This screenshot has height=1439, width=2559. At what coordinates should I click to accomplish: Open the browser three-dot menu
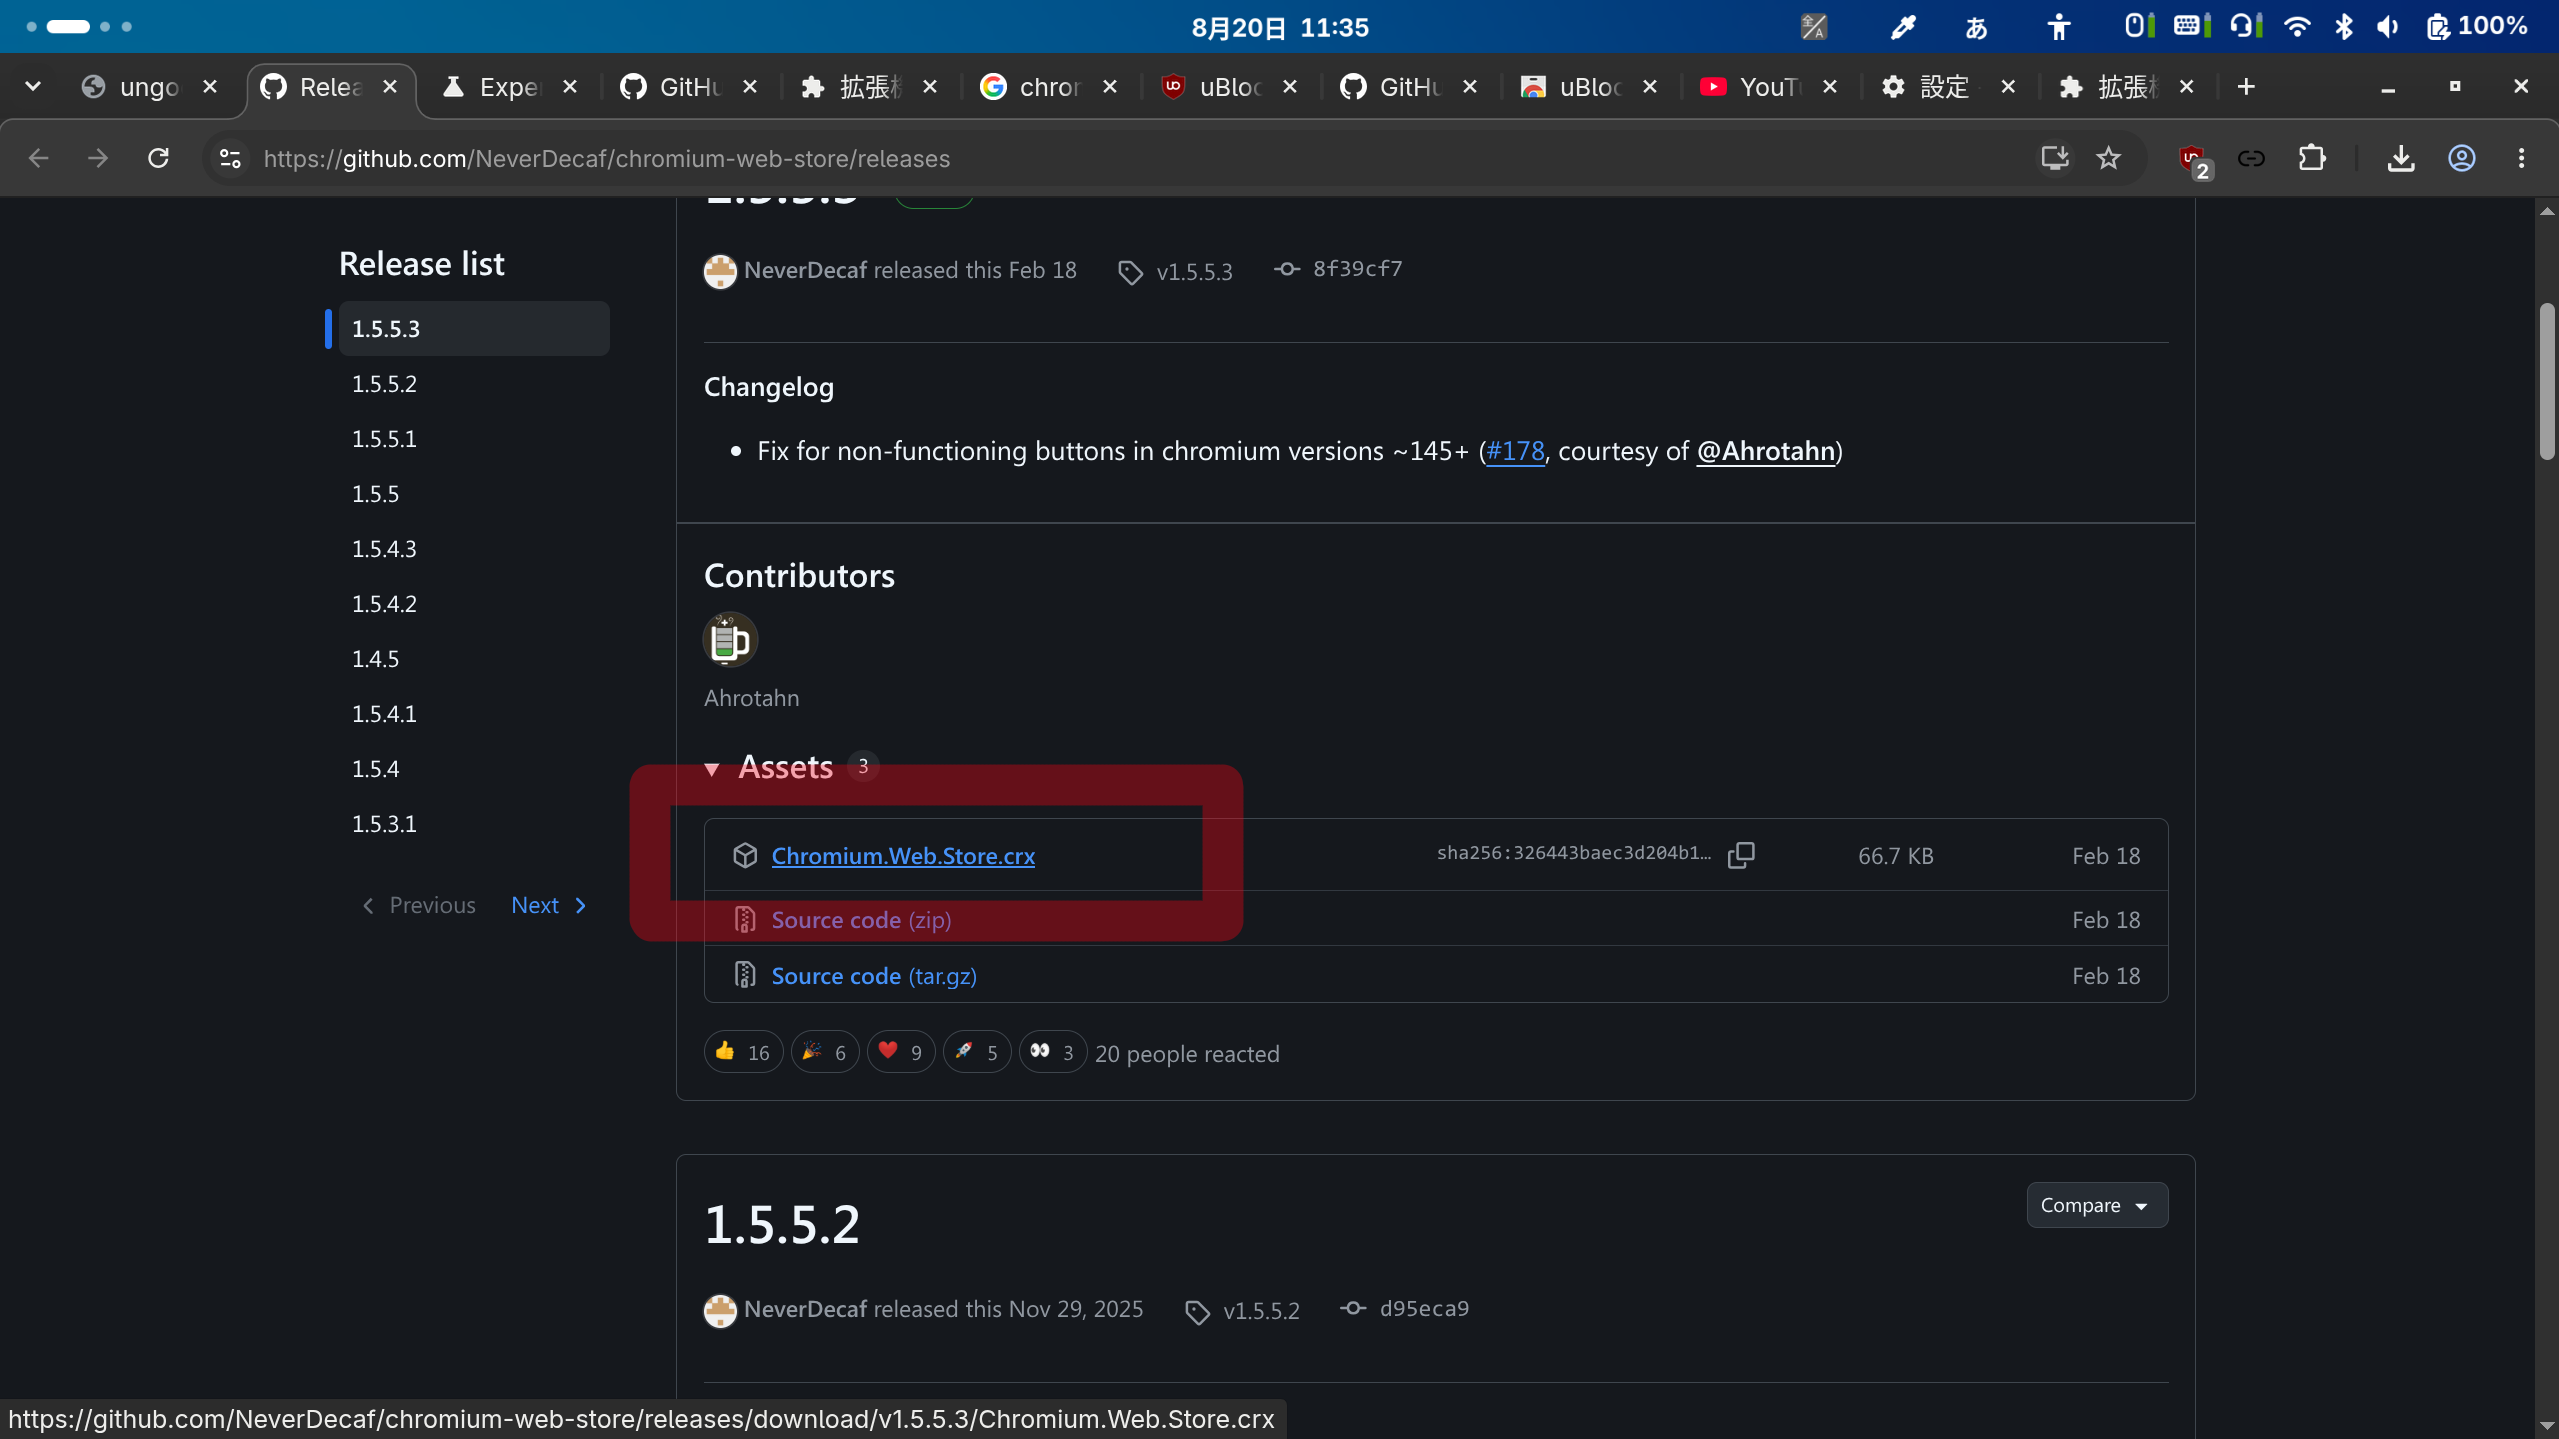pyautogui.click(x=2522, y=158)
